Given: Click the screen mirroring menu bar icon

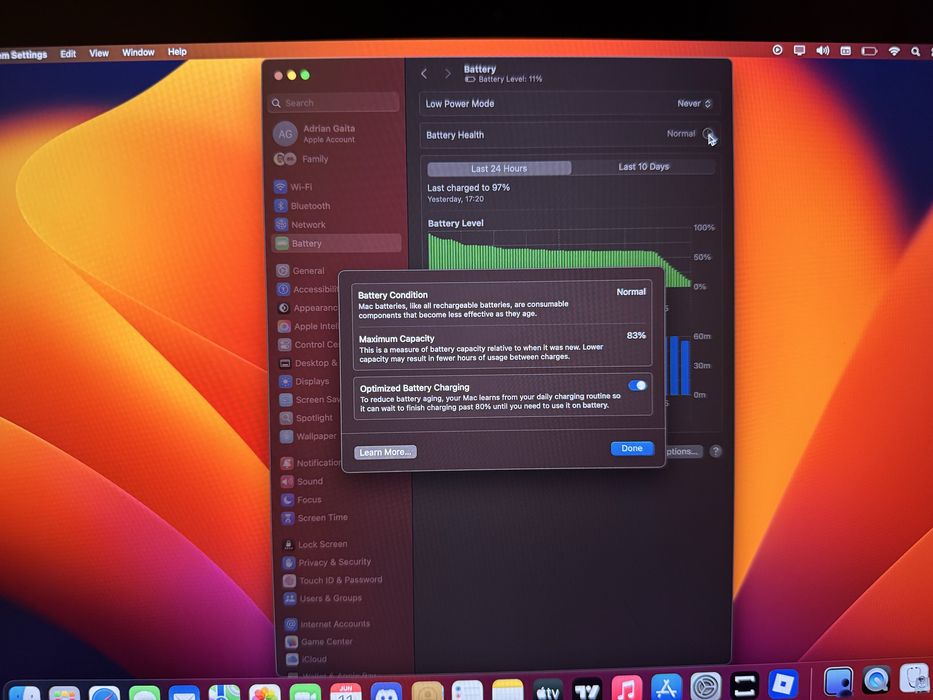Looking at the screenshot, I should click(799, 51).
